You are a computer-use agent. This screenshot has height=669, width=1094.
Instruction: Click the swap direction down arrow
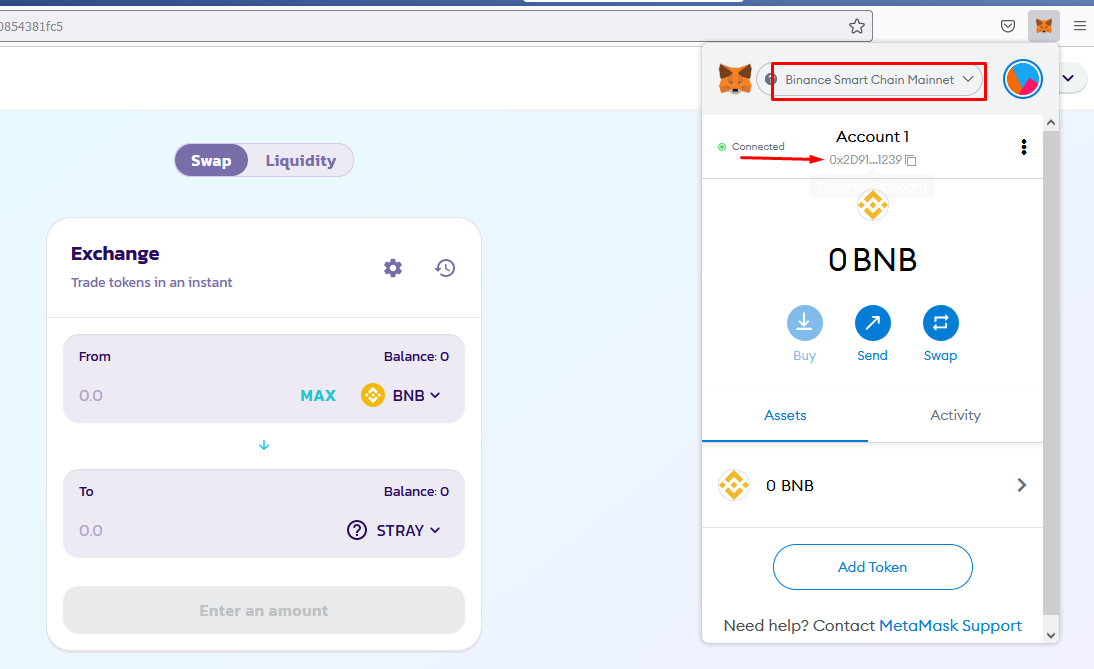[x=264, y=445]
